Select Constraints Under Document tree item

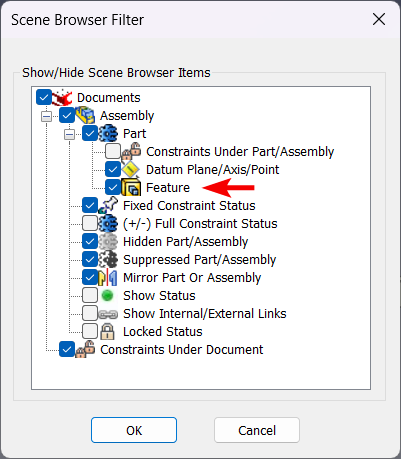[x=182, y=350]
